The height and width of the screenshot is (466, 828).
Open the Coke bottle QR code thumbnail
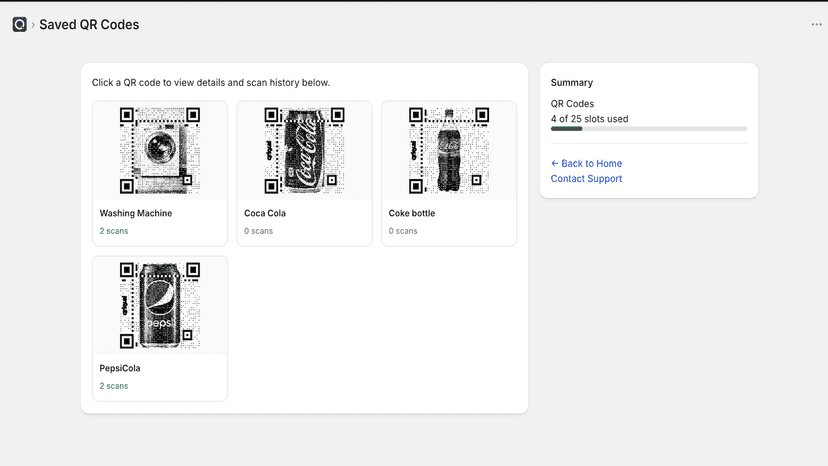pos(449,151)
